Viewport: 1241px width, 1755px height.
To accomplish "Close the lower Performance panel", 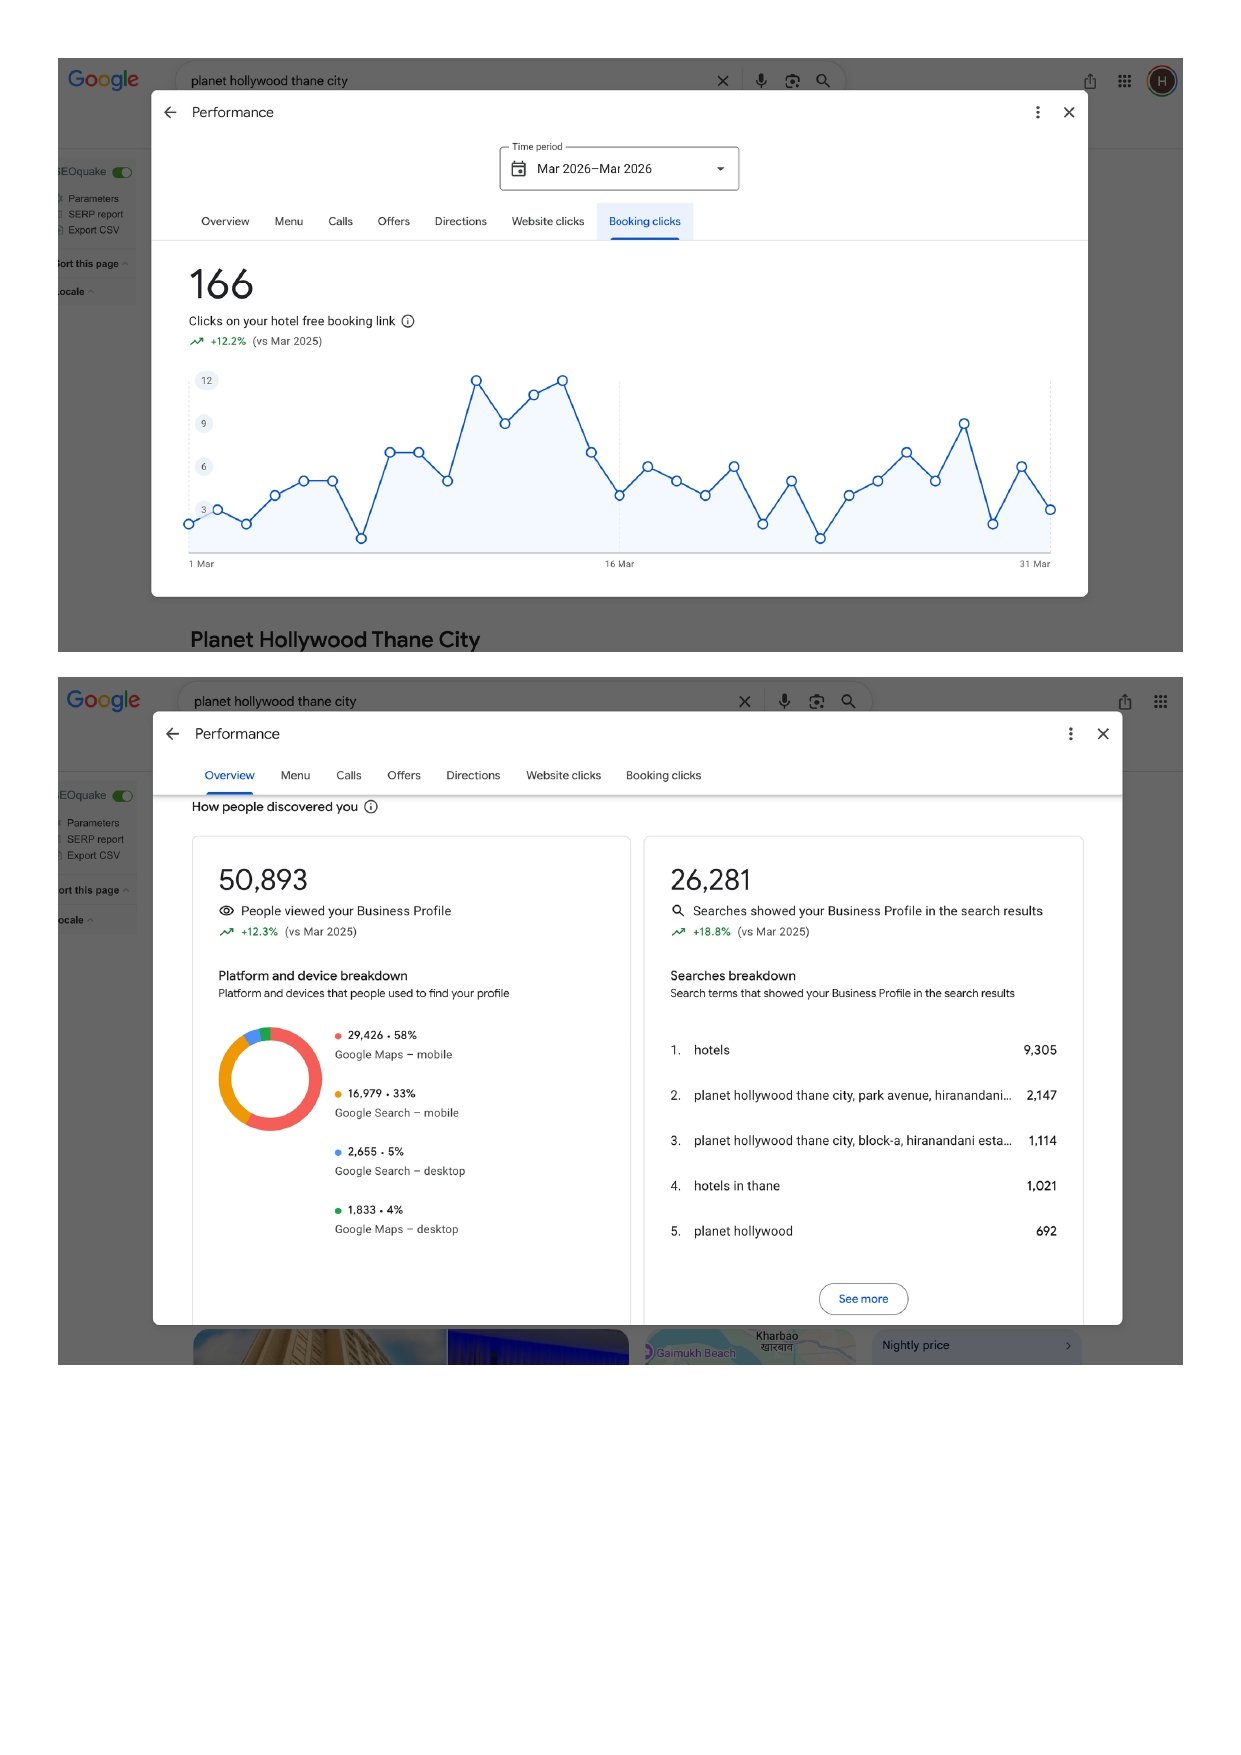I will (x=1103, y=734).
